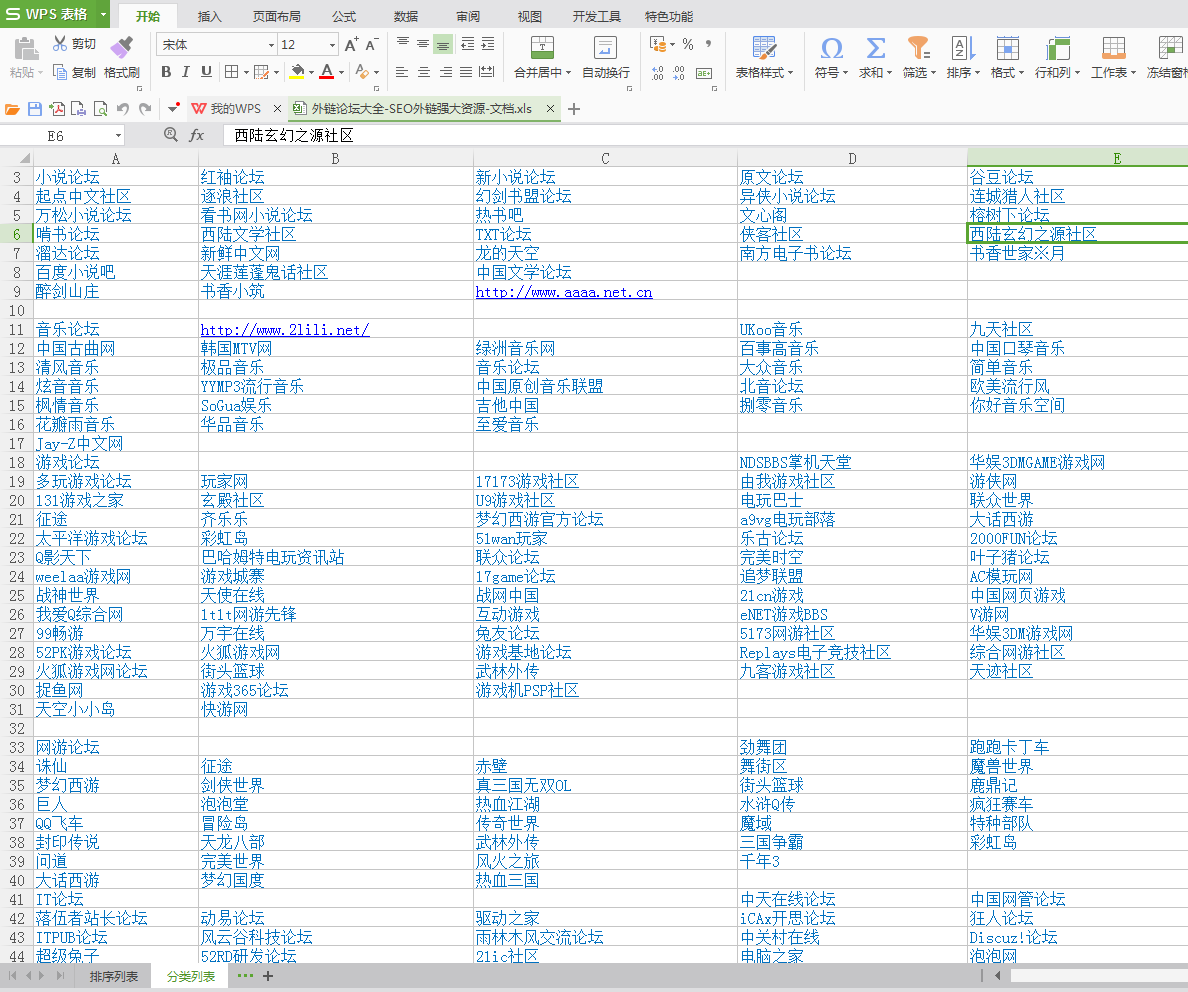Click the decrease decimal places icon
Viewport: 1188px width, 992px height.
[x=679, y=73]
